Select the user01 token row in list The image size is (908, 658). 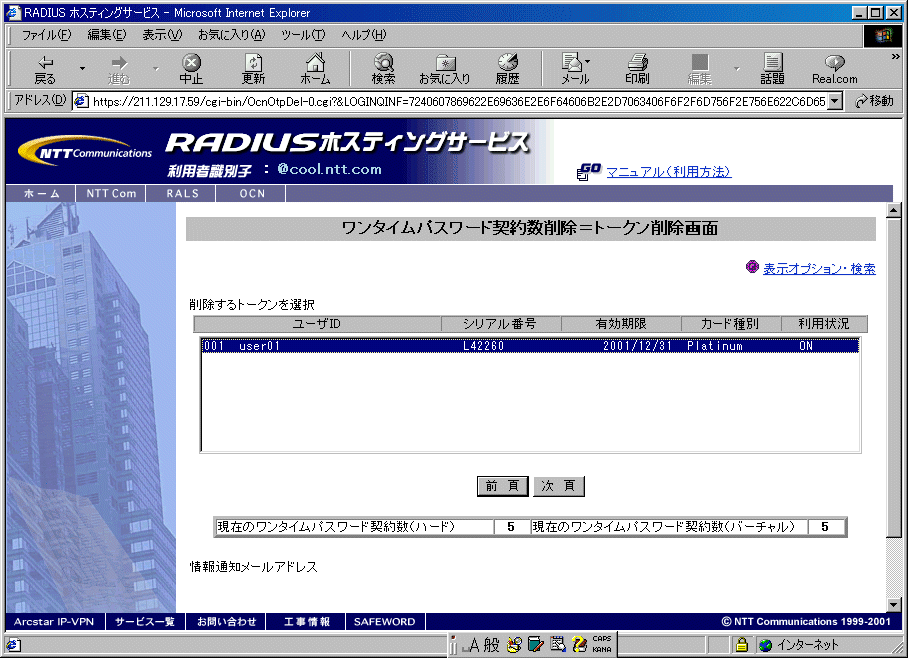coord(530,346)
